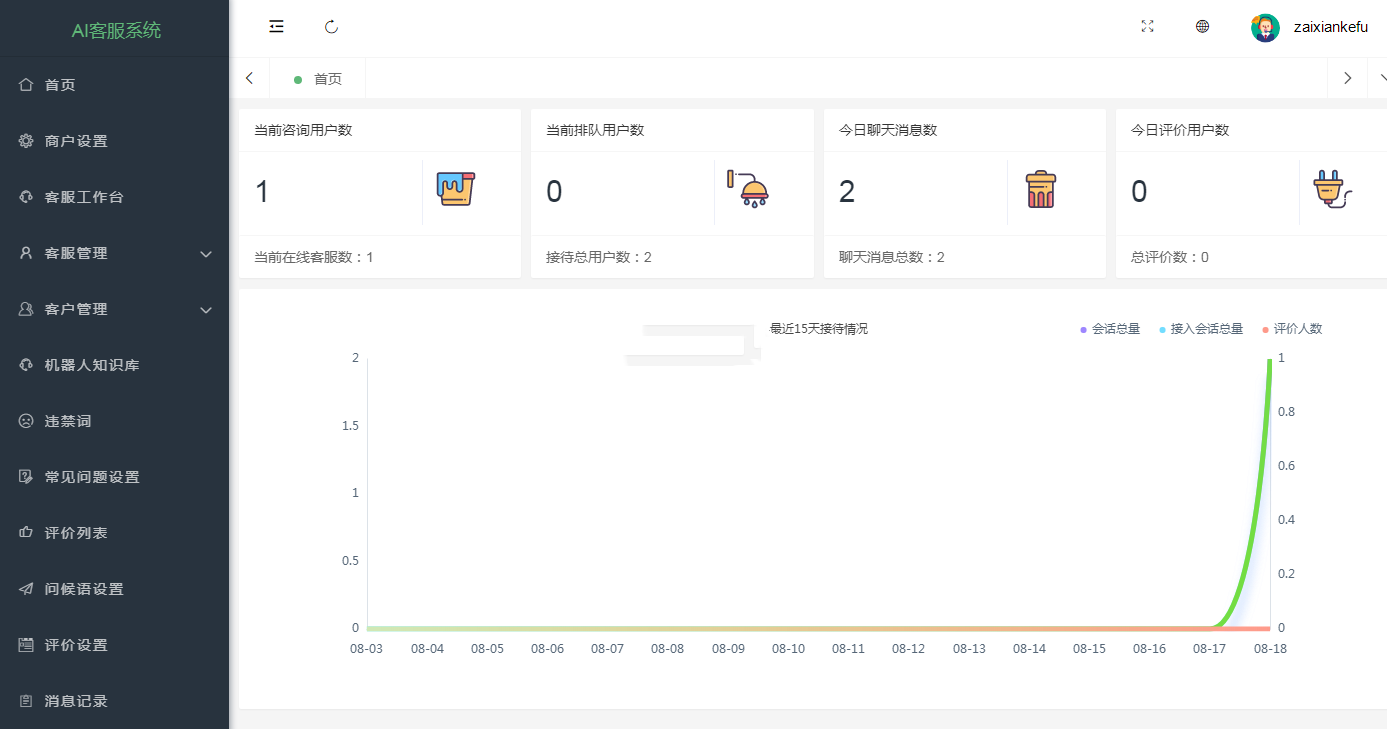Click the 今日评价用户数 card heading
Screen dimensions: 1387x729
tap(1180, 130)
